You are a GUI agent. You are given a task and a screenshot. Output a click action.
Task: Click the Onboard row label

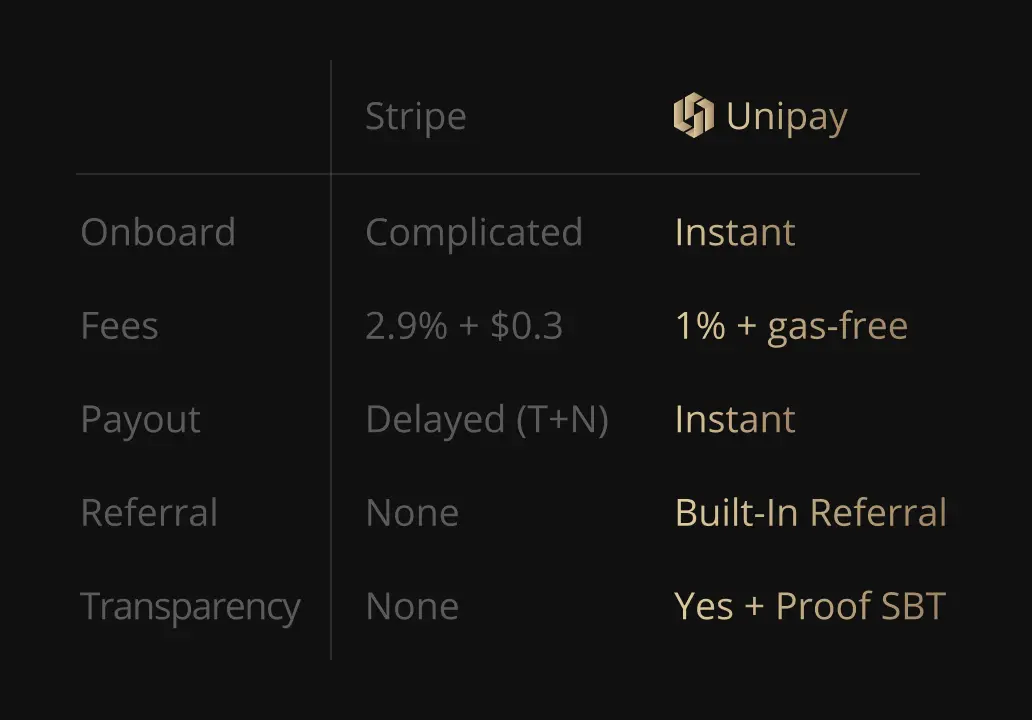coord(158,233)
